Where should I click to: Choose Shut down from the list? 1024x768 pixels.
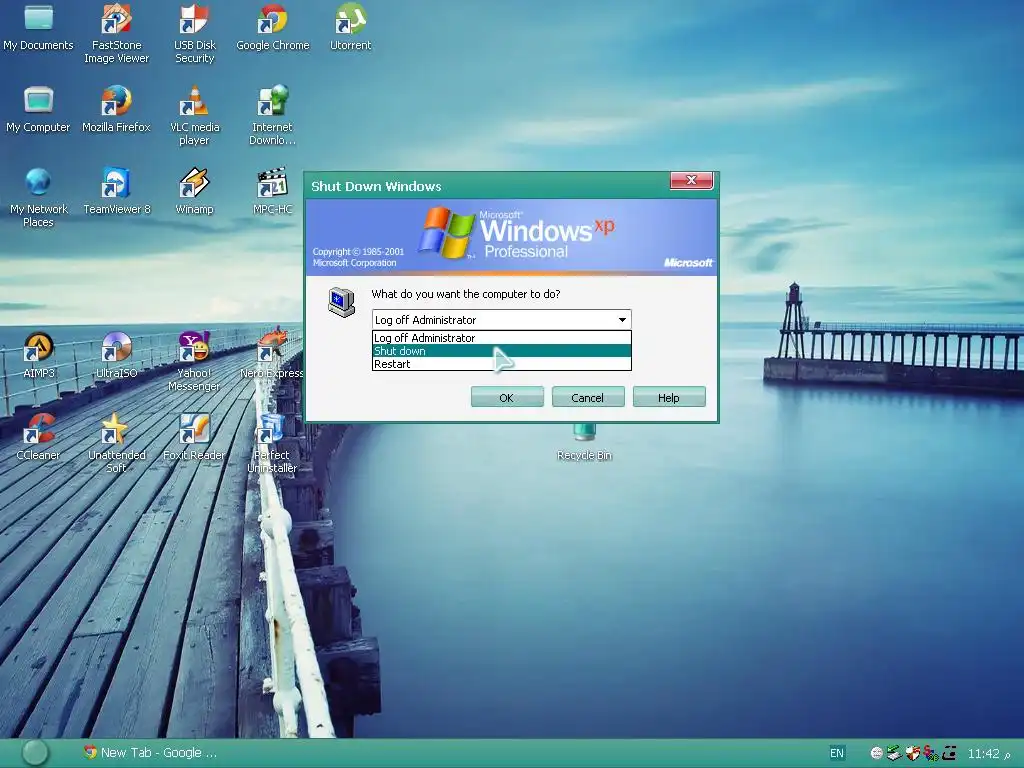(502, 351)
